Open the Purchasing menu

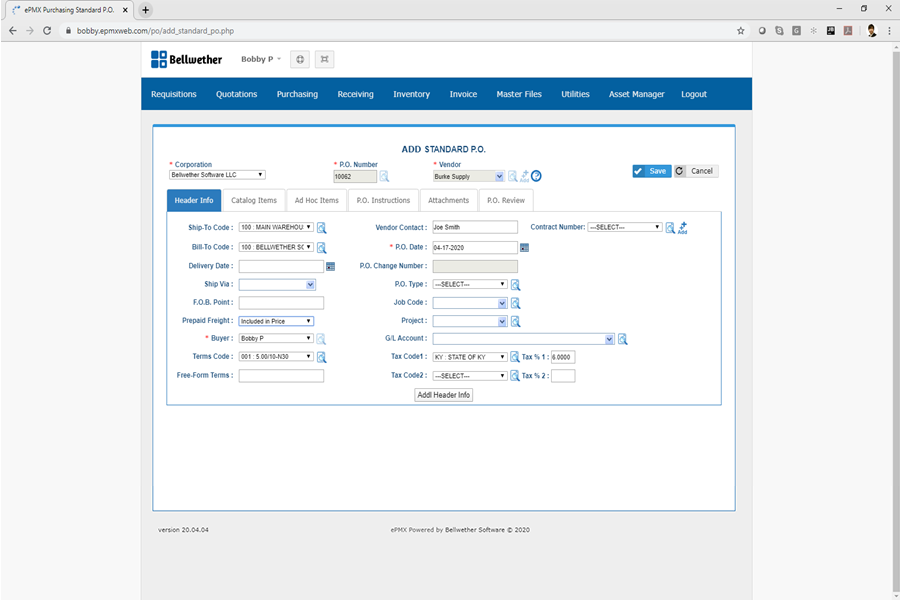[297, 94]
